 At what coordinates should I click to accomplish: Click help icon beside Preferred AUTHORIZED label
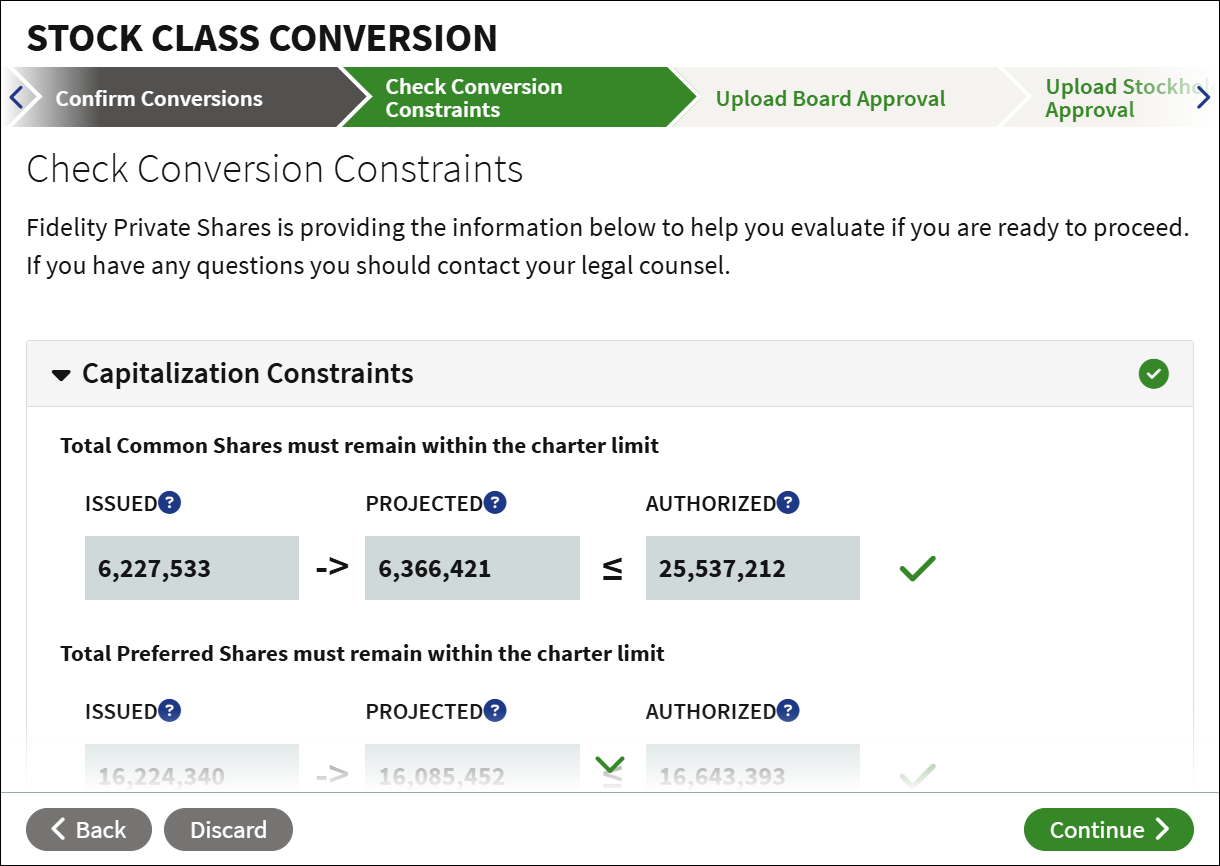pos(788,711)
